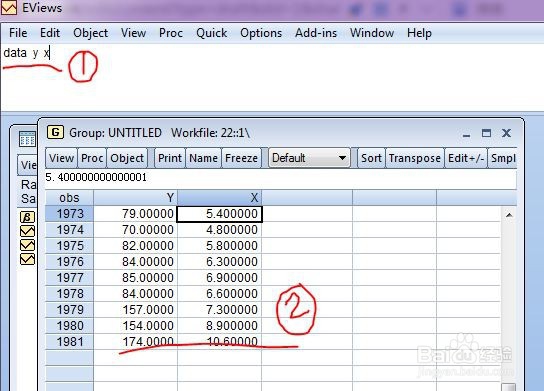Select the 1975 row header

69,246
